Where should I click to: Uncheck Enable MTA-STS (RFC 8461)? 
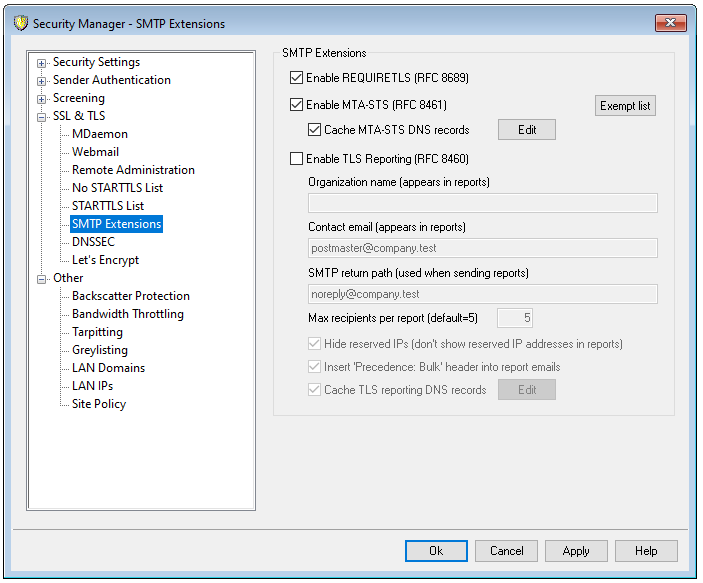[x=296, y=105]
